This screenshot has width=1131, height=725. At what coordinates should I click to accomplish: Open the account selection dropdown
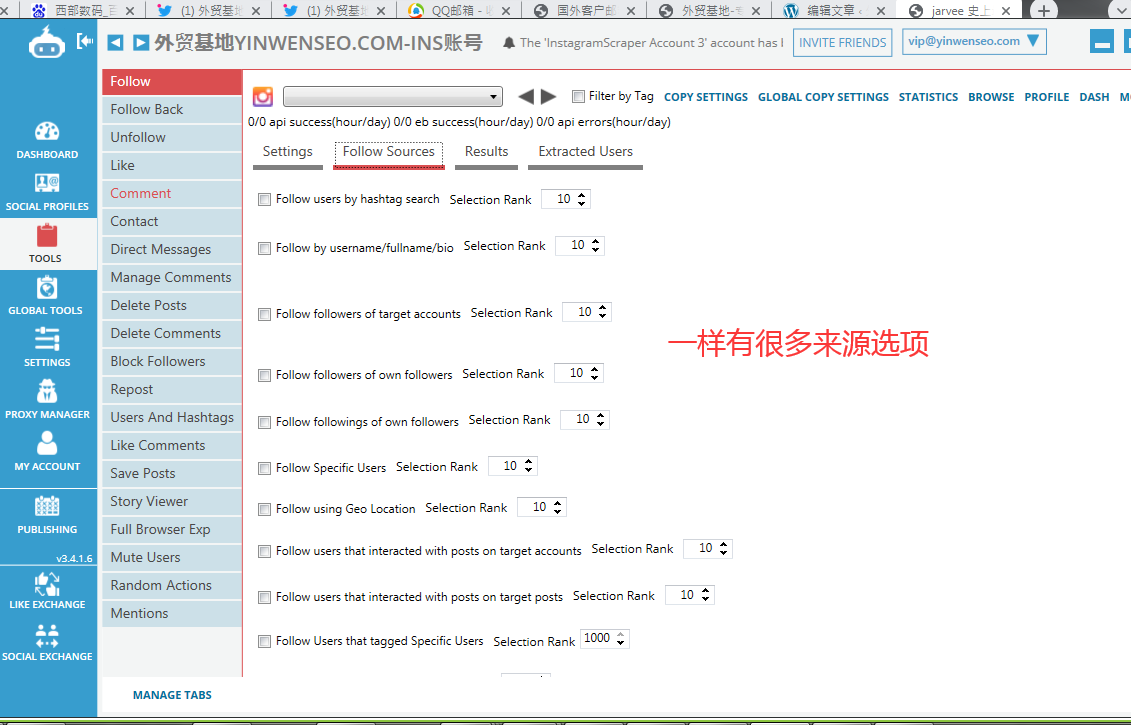(x=392, y=96)
